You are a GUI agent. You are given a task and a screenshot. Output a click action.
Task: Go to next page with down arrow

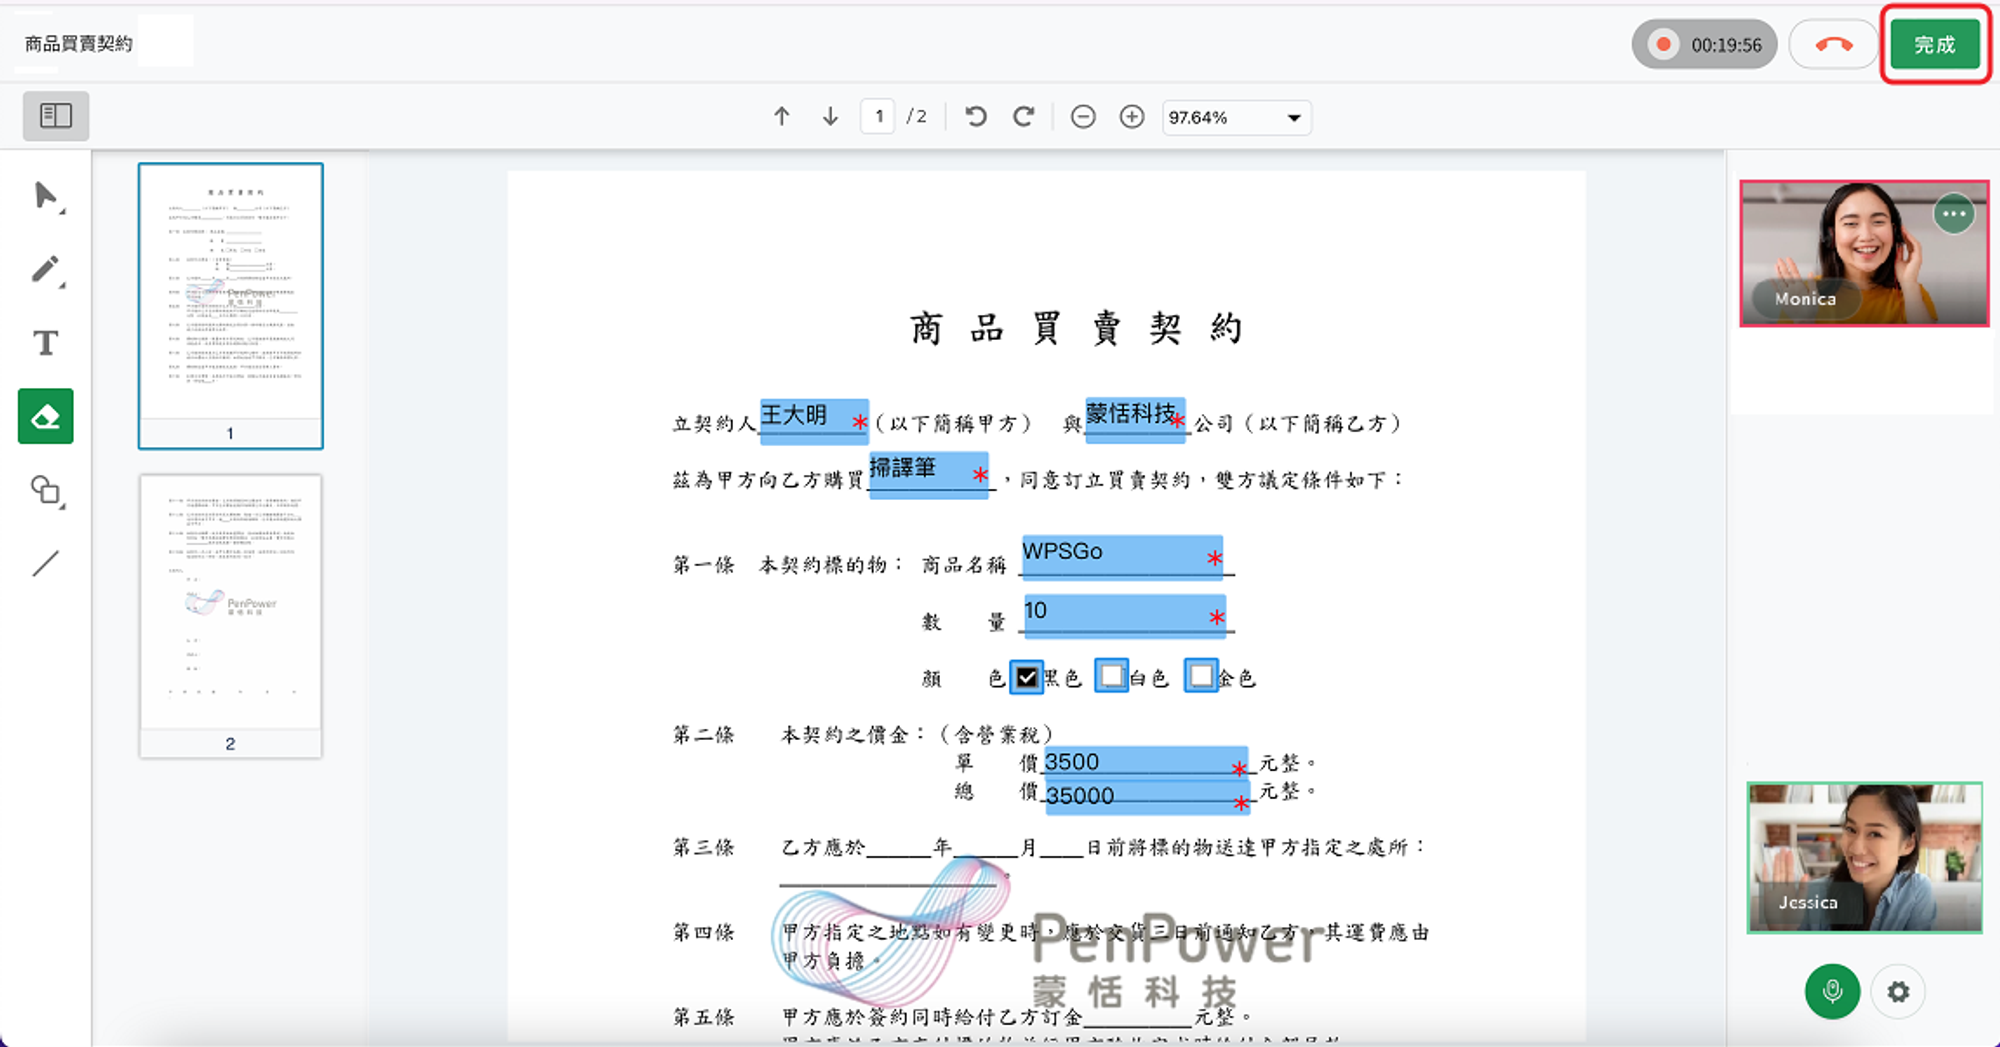tap(830, 117)
